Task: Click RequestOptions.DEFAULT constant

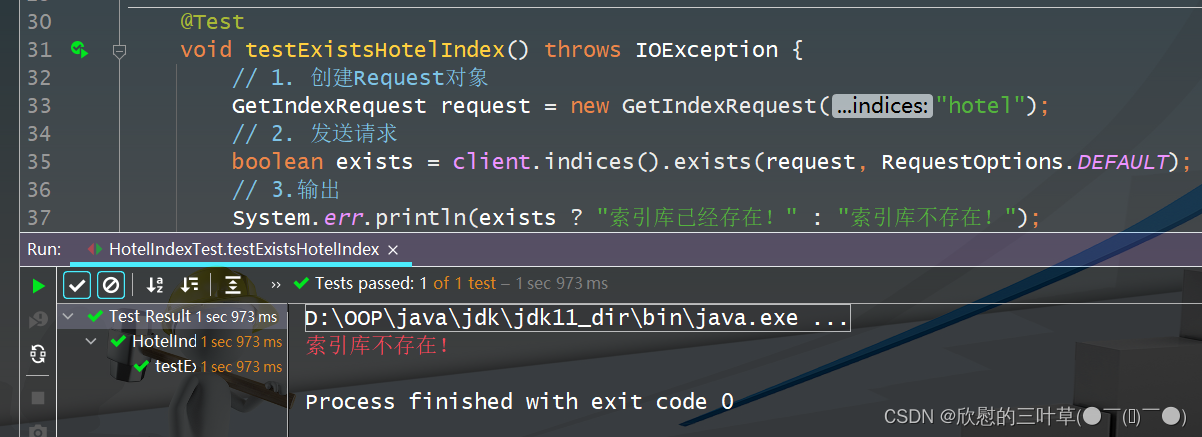Action: point(1025,162)
